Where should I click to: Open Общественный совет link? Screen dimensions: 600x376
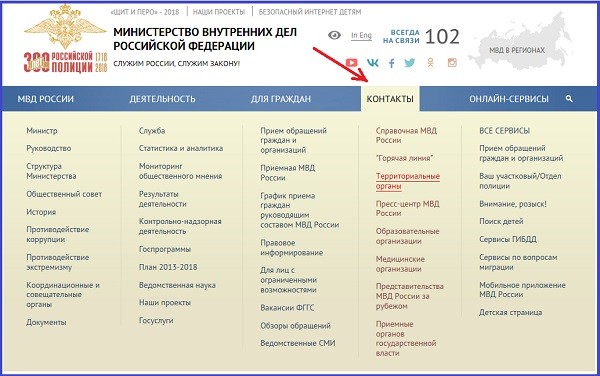tap(64, 194)
